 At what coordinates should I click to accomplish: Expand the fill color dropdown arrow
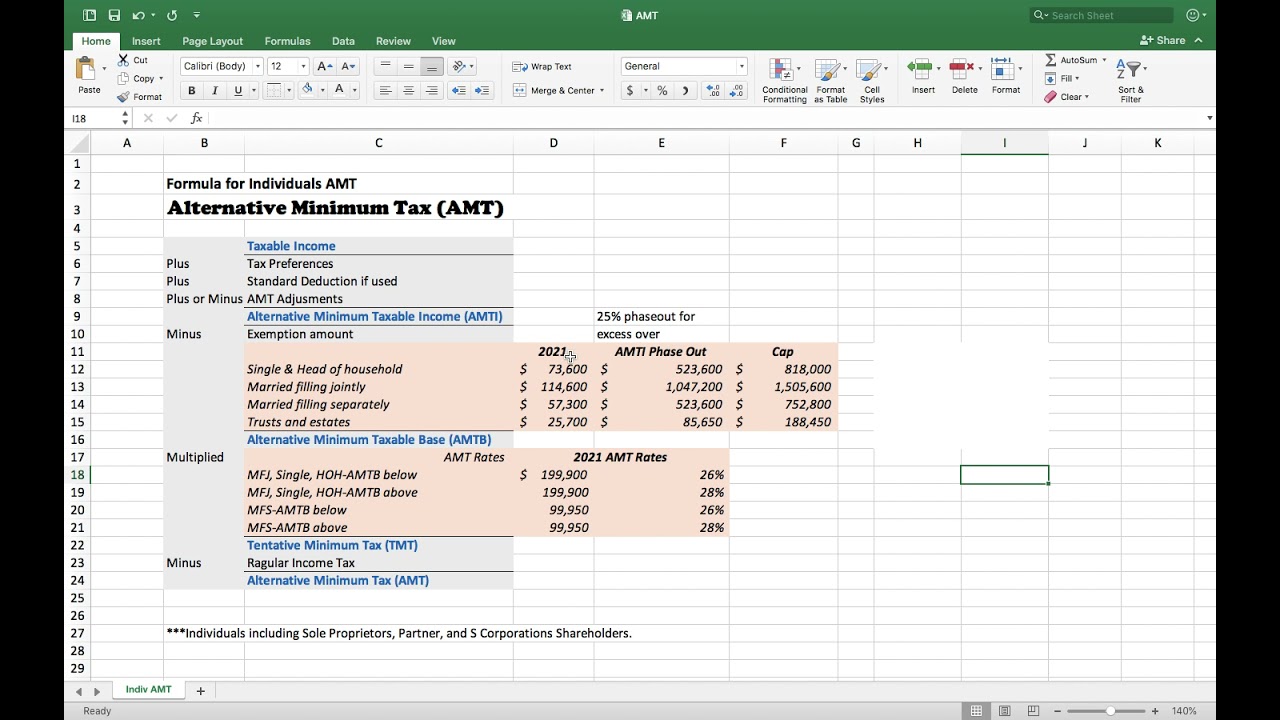tap(322, 90)
